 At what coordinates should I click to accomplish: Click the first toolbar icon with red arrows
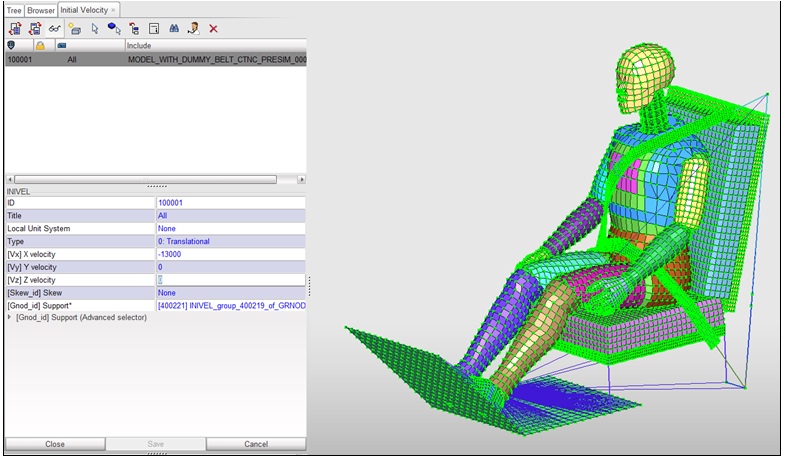tap(14, 29)
